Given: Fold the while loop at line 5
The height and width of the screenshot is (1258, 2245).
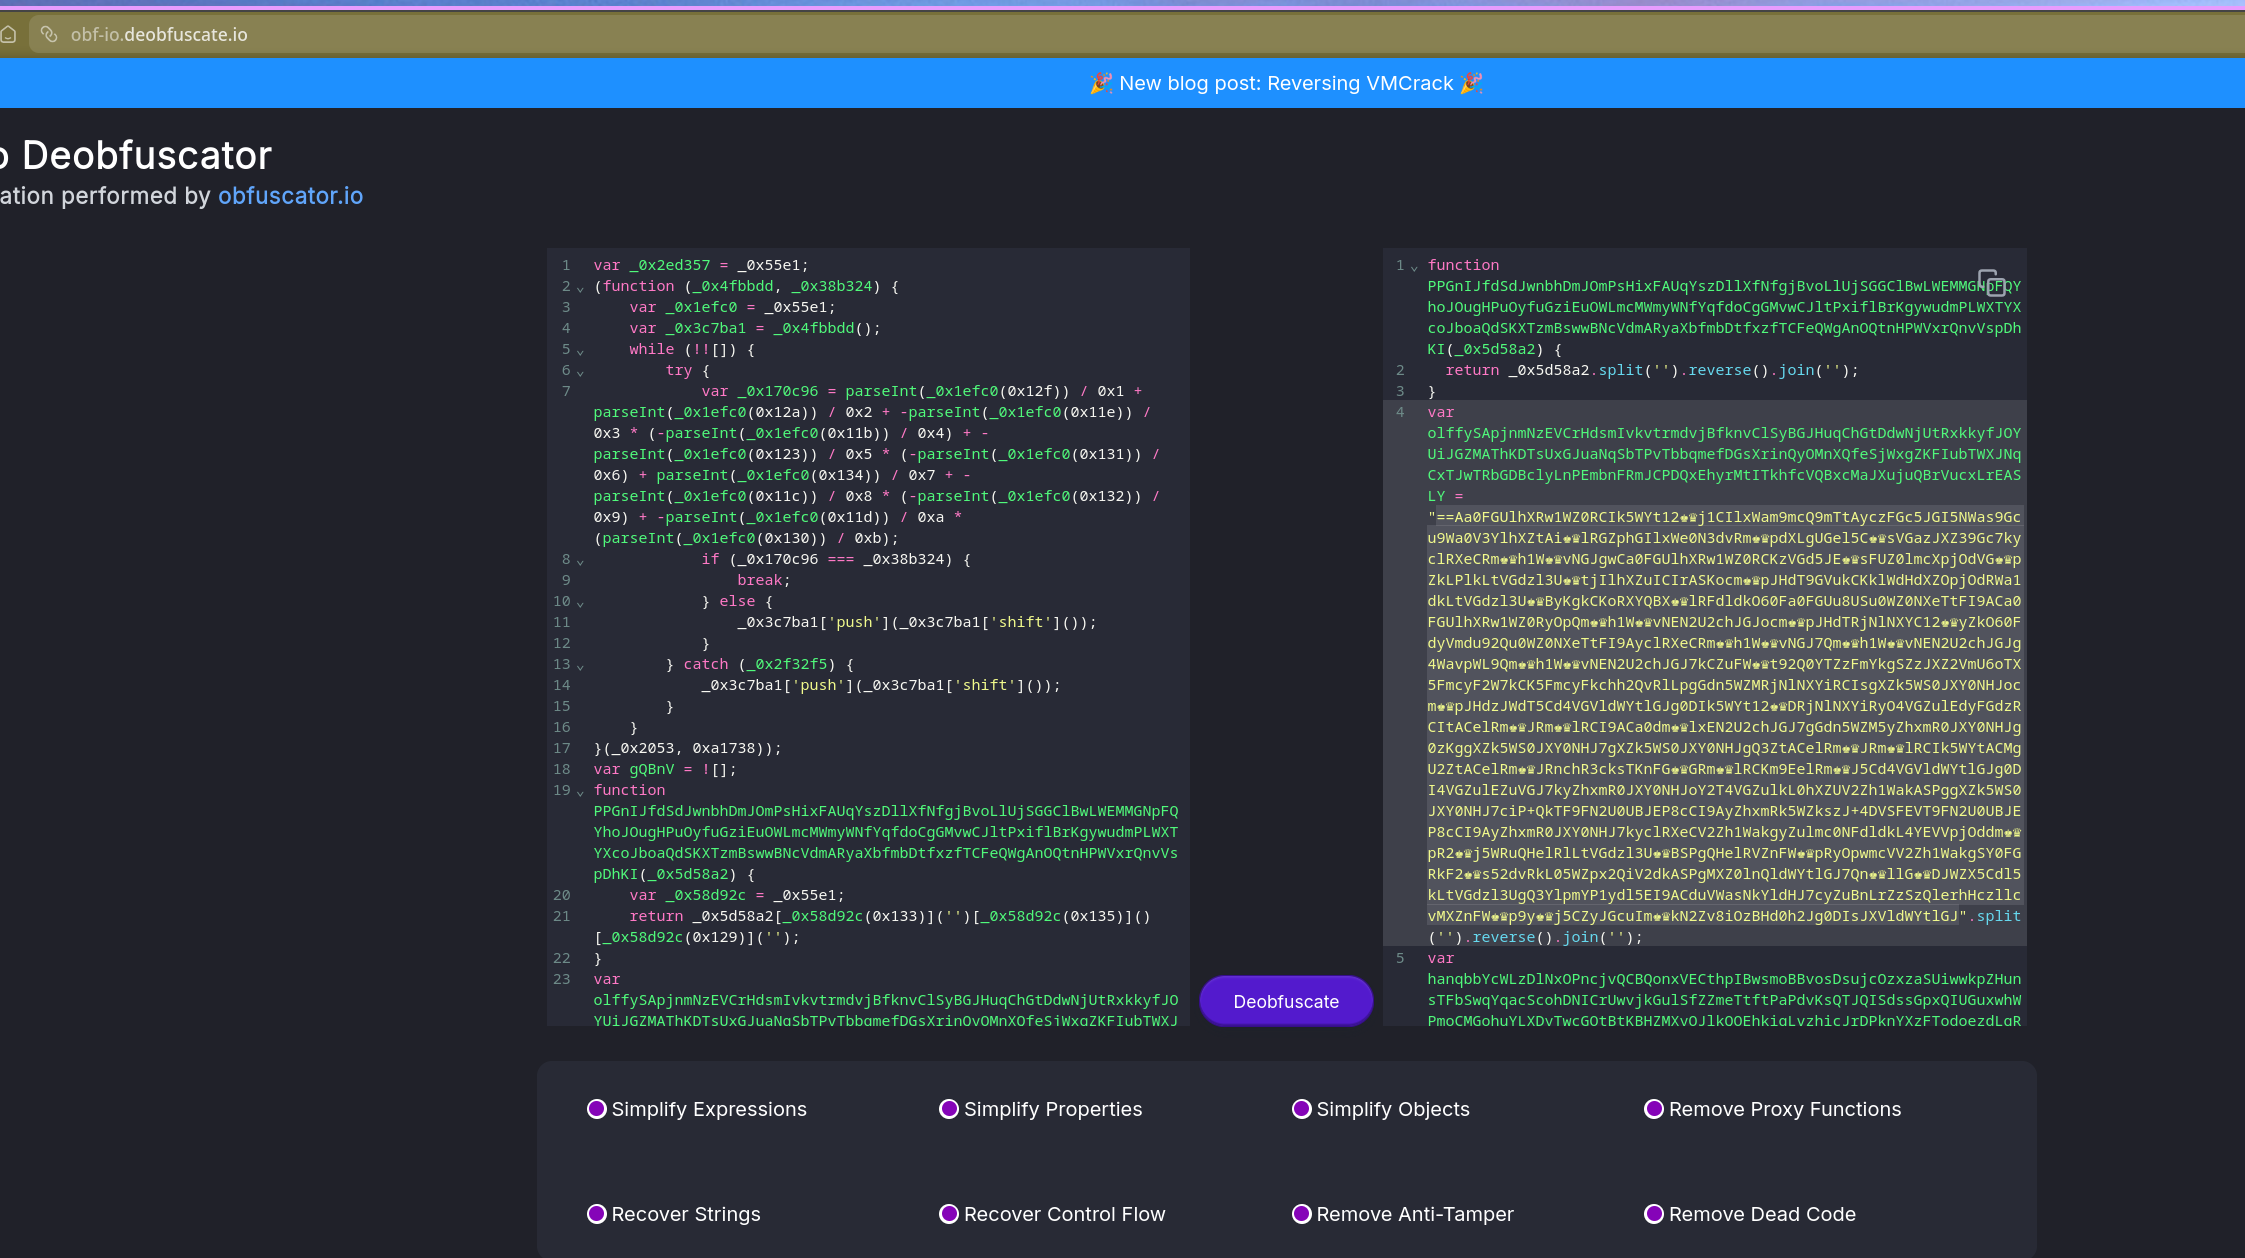Looking at the screenshot, I should pos(580,351).
